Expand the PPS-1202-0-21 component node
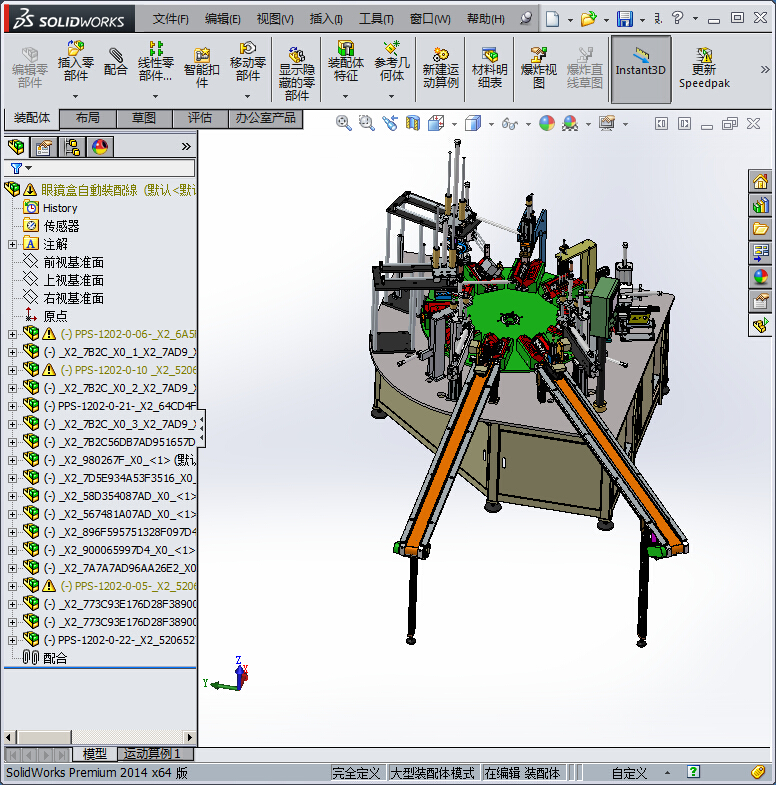The width and height of the screenshot is (776, 785). coord(12,406)
